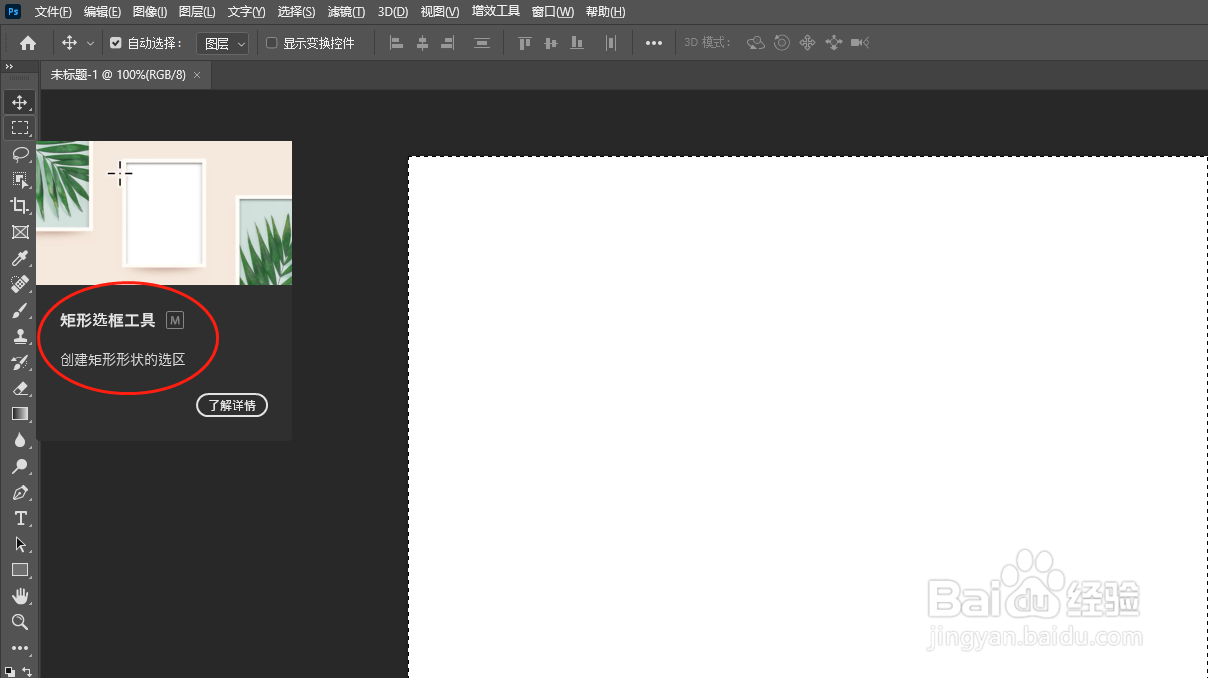Open the 增效工具 menu
This screenshot has height=678, width=1208.
point(496,11)
